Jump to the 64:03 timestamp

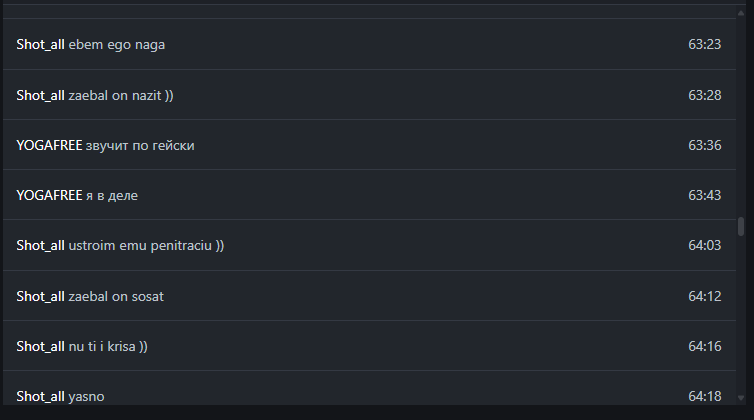click(704, 245)
